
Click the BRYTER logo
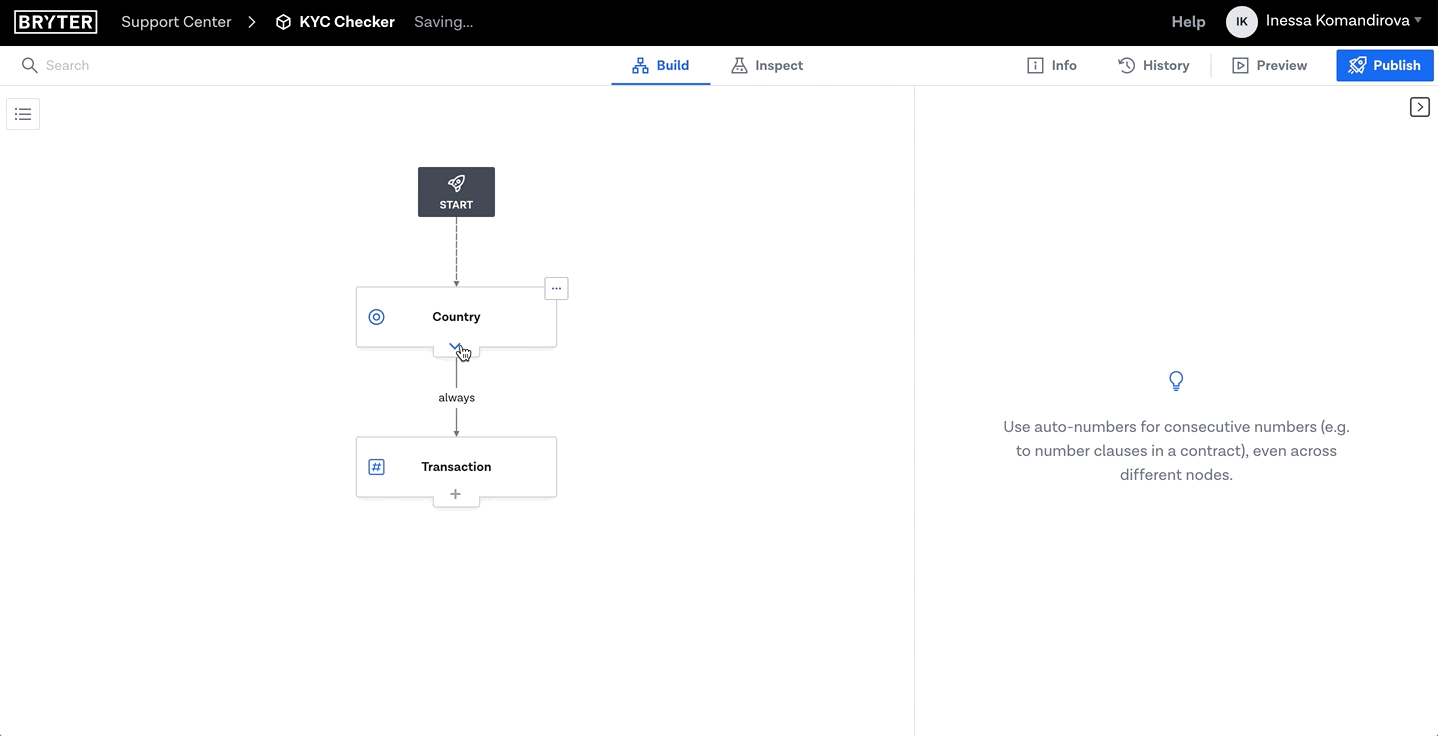click(x=56, y=22)
